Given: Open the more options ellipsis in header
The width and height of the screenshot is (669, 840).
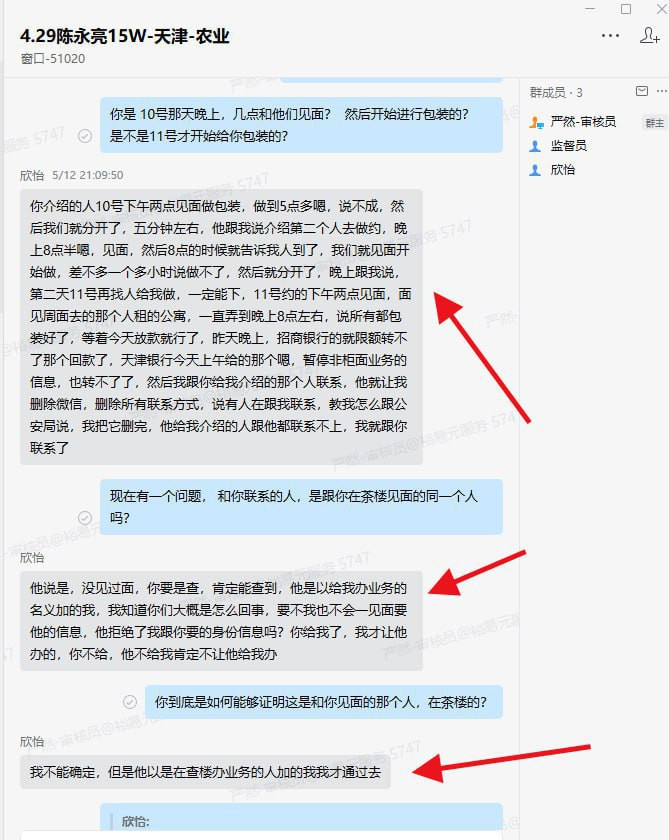Looking at the screenshot, I should tap(610, 36).
